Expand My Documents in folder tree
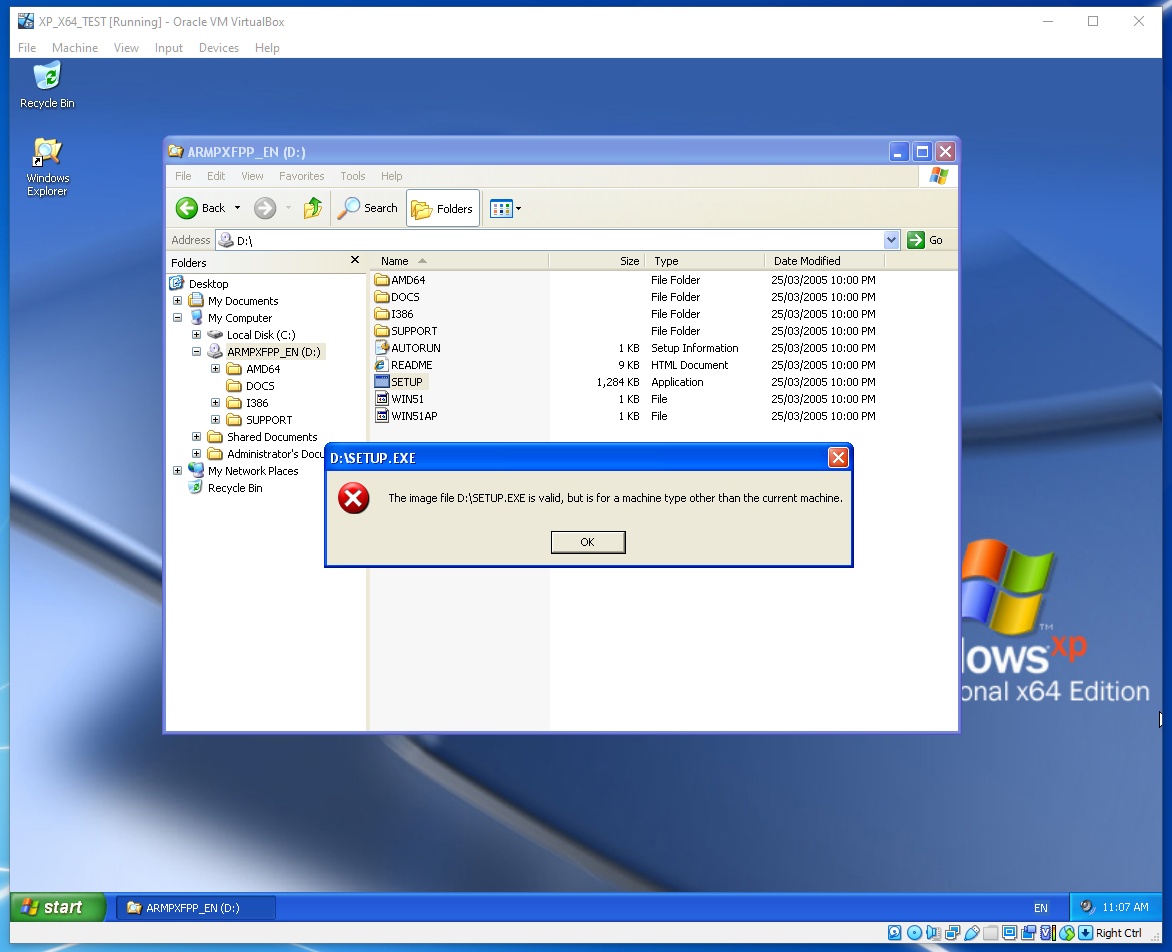This screenshot has width=1172, height=952. (177, 300)
